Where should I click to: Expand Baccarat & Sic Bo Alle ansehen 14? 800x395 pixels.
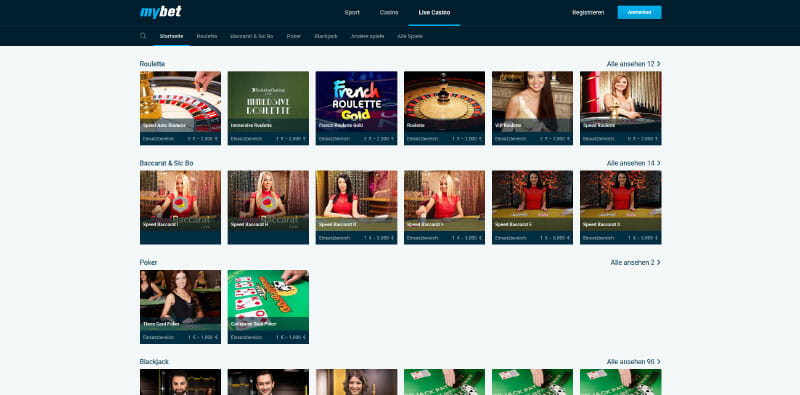(x=634, y=163)
